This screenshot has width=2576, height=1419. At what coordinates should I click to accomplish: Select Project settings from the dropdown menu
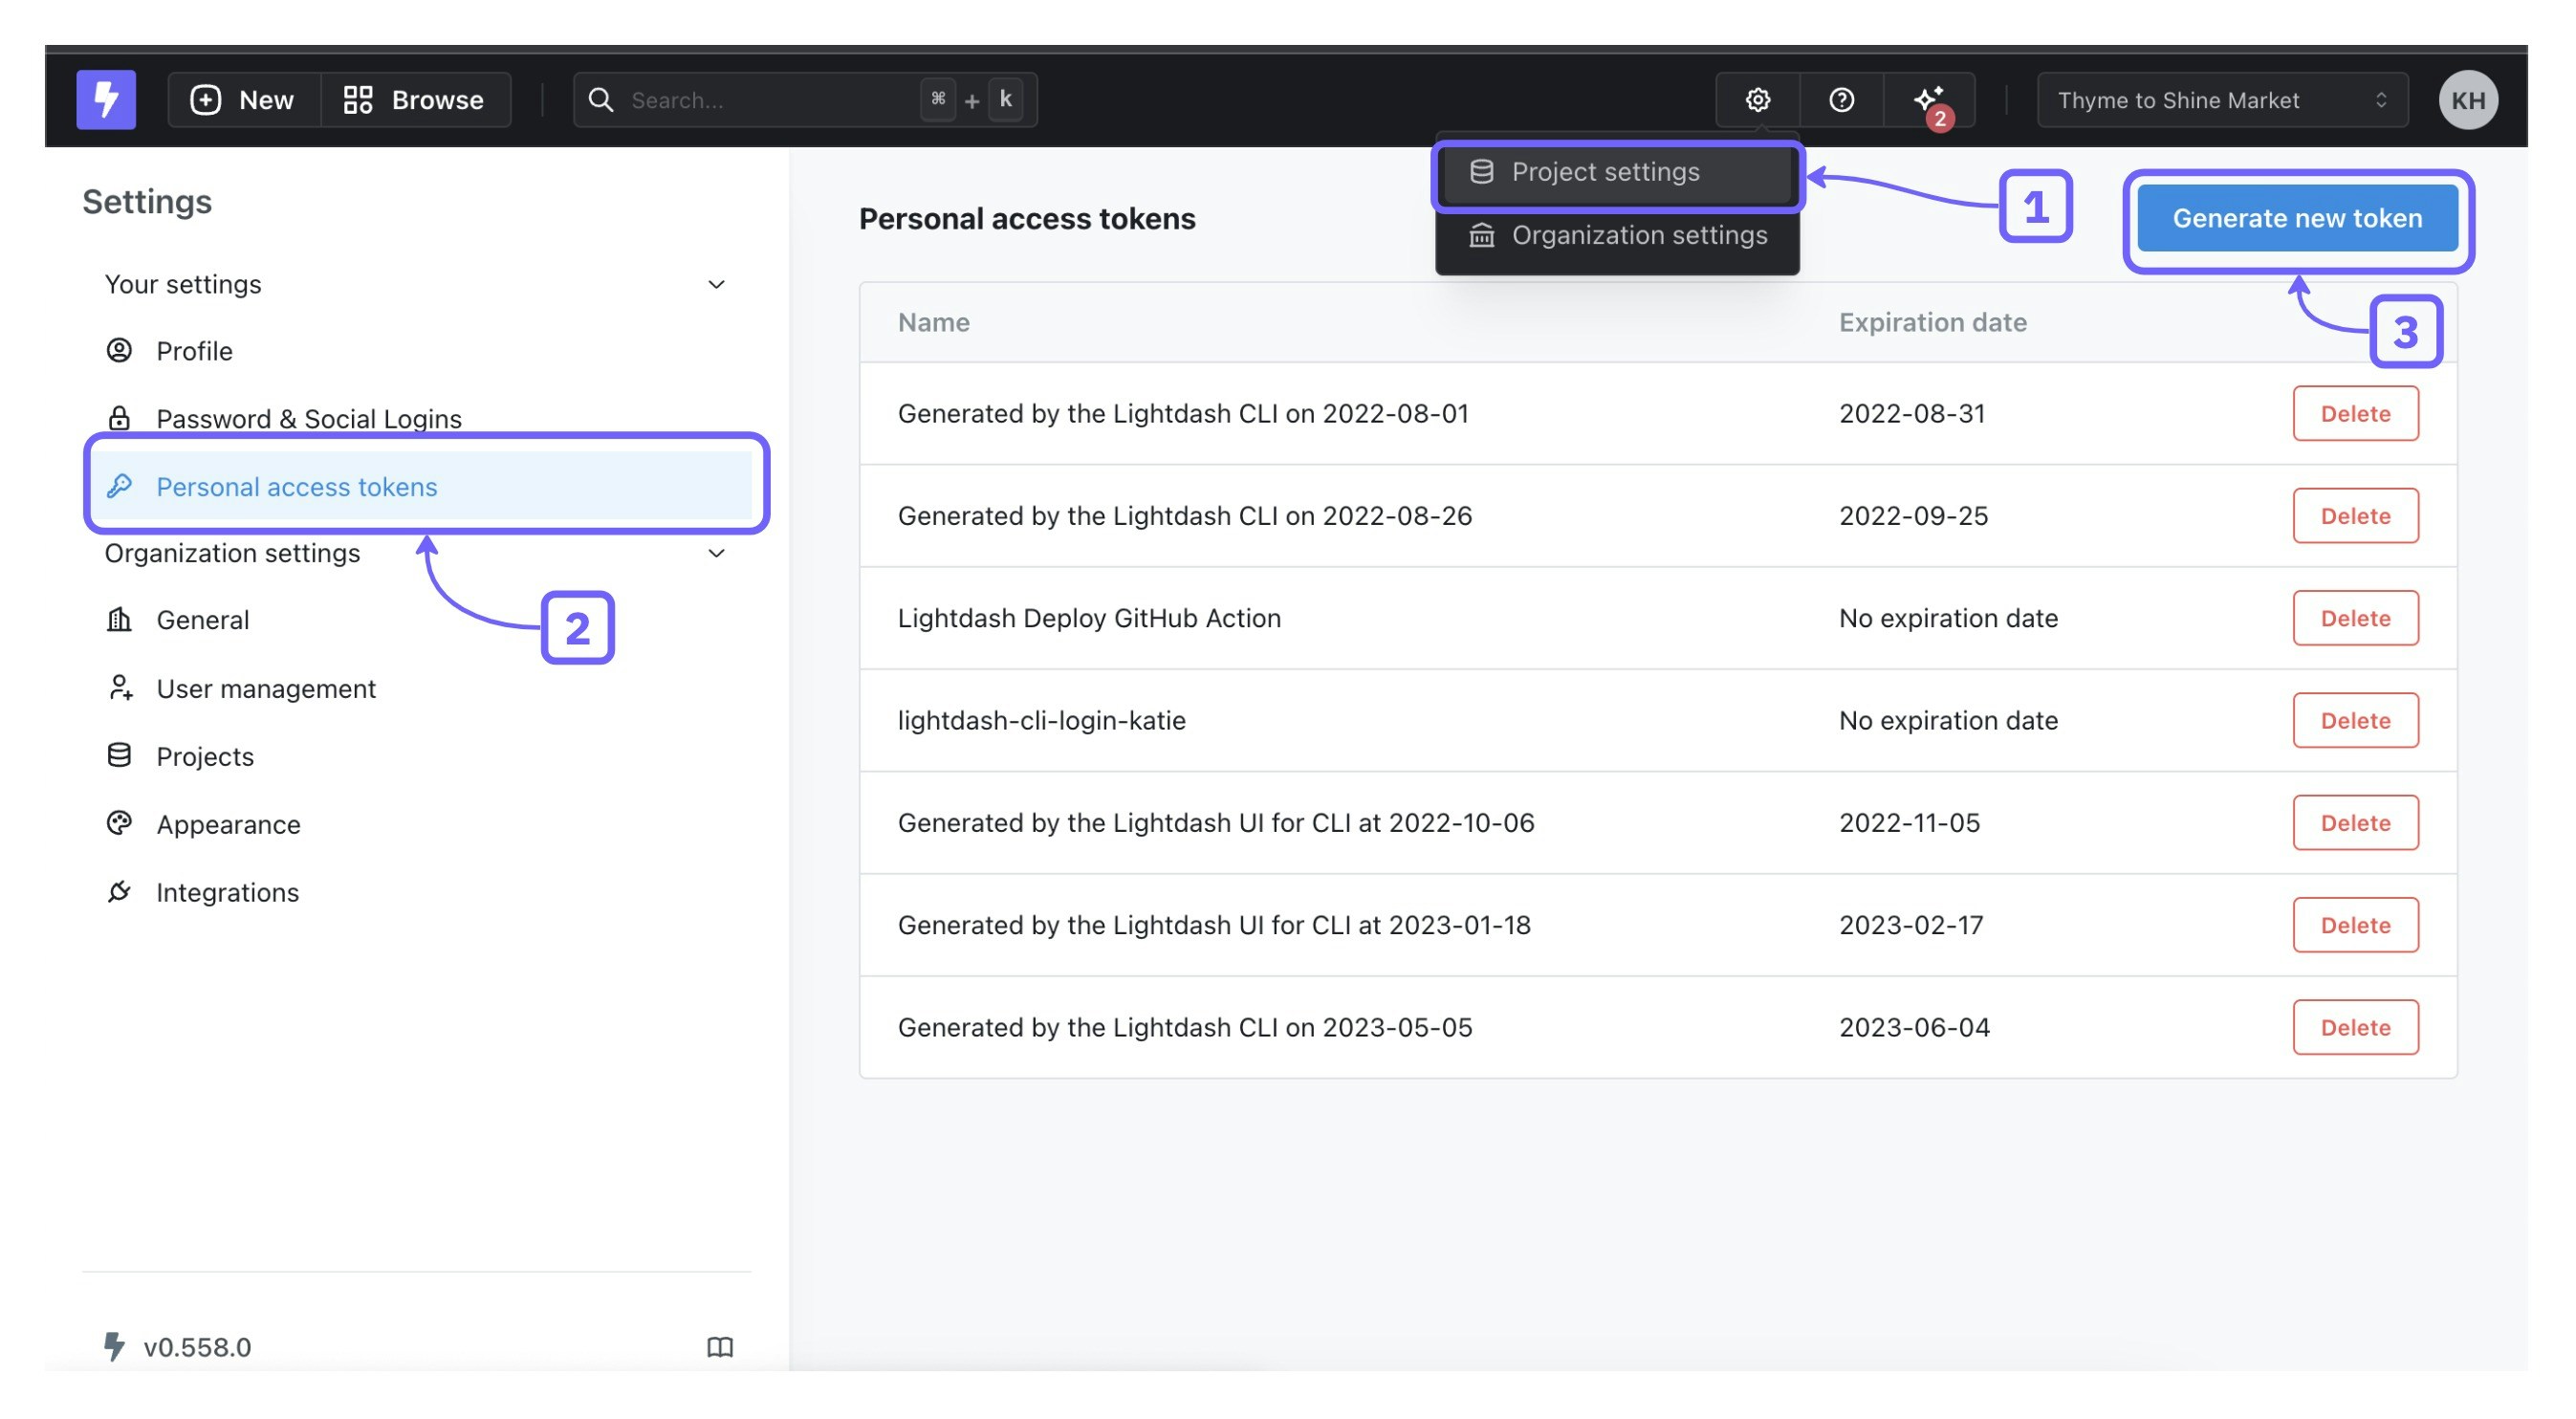(x=1604, y=172)
